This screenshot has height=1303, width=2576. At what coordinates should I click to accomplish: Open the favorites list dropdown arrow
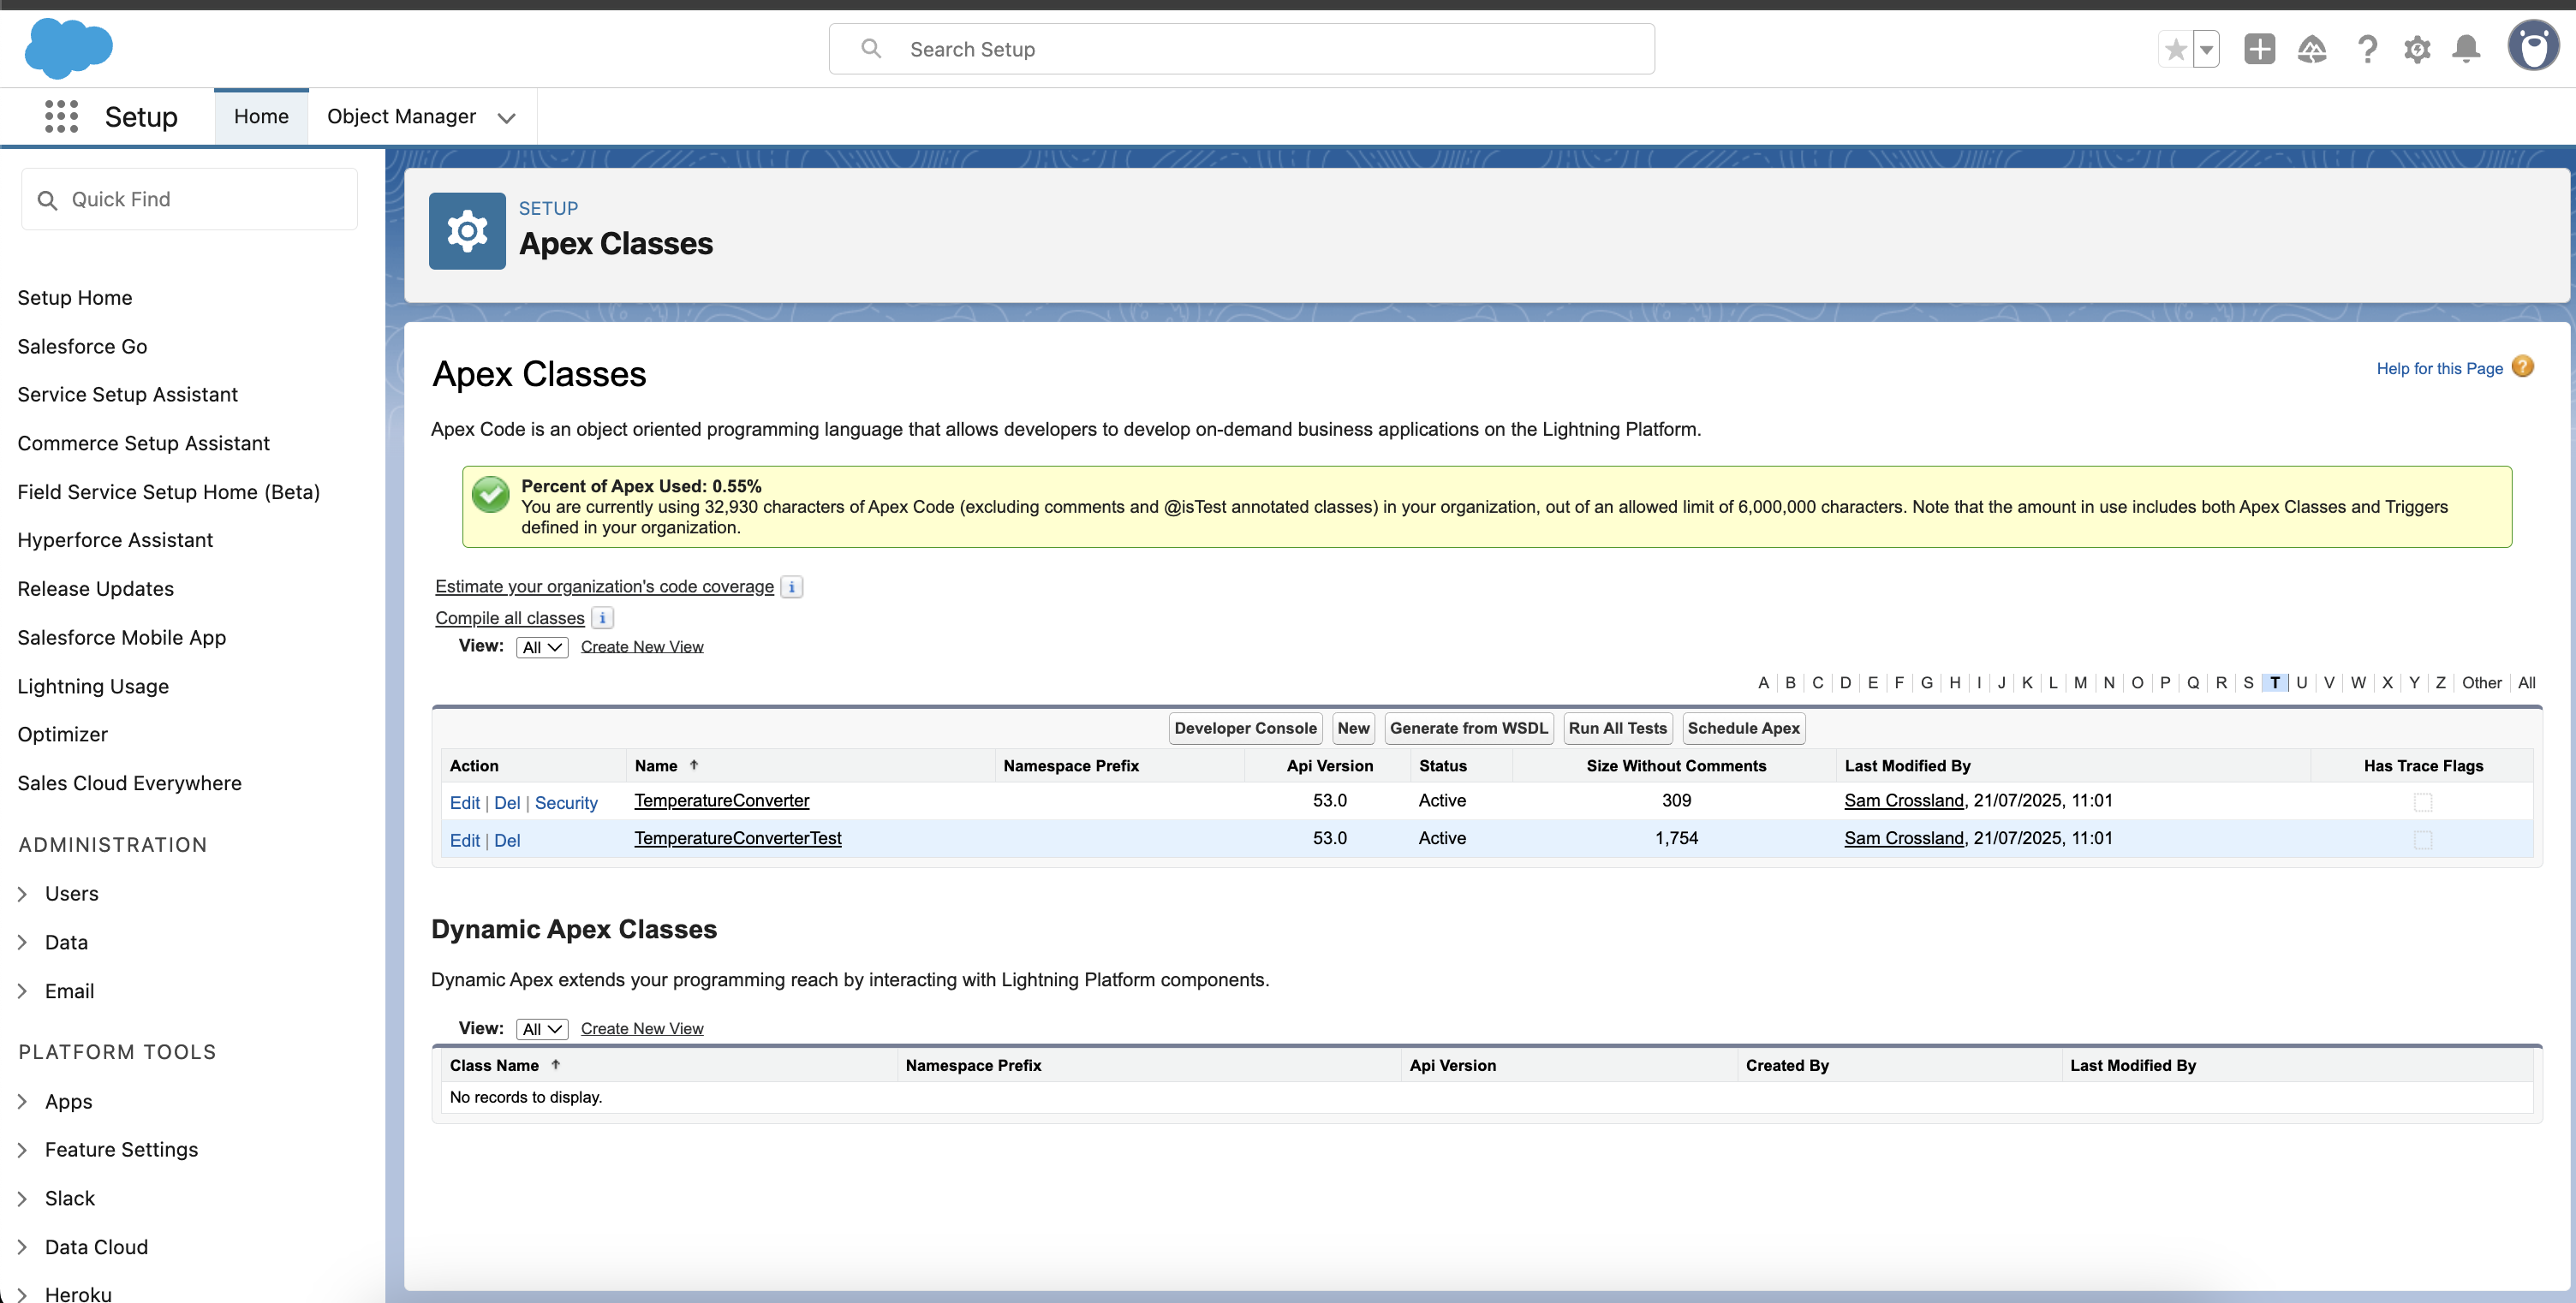2206,49
